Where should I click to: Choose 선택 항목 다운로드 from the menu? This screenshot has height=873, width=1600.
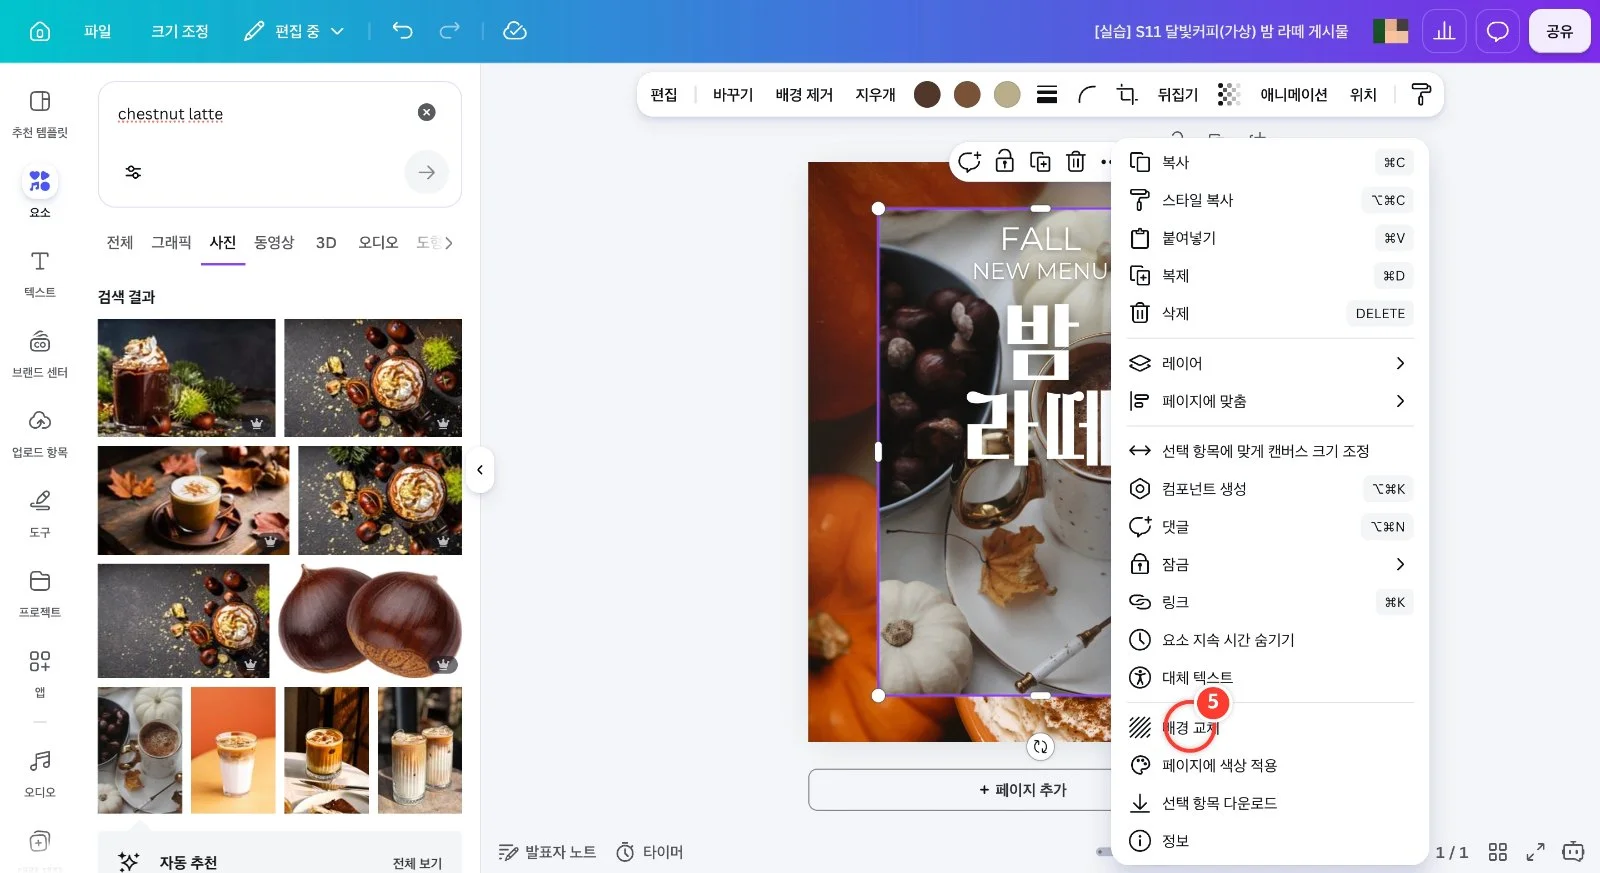(x=1270, y=803)
